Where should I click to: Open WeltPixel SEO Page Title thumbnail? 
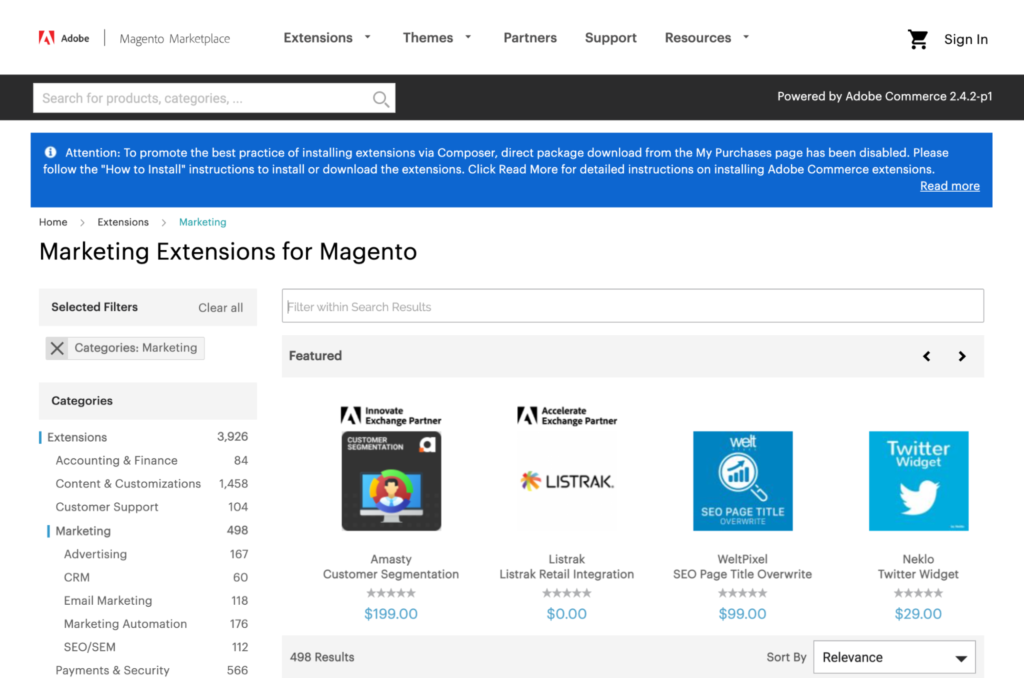pyautogui.click(x=743, y=481)
